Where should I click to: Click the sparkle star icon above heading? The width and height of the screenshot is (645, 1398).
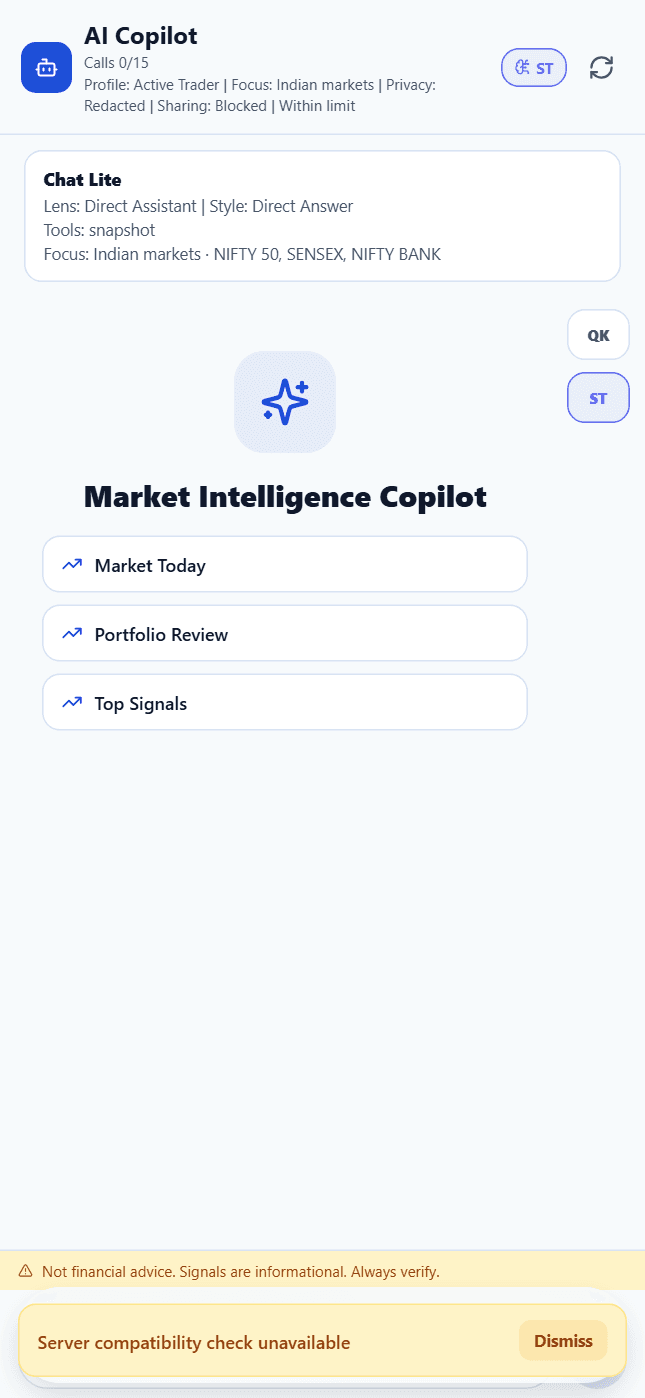tap(285, 401)
